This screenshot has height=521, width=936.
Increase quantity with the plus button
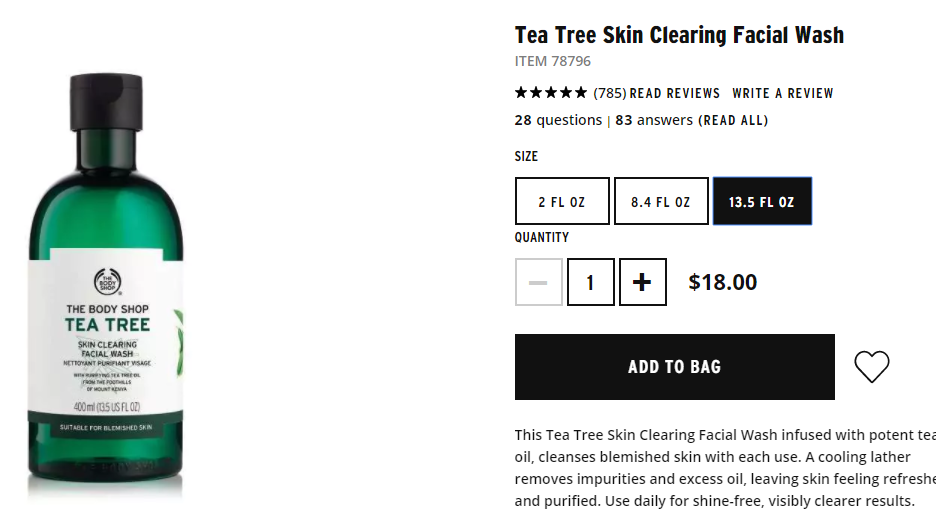(642, 283)
